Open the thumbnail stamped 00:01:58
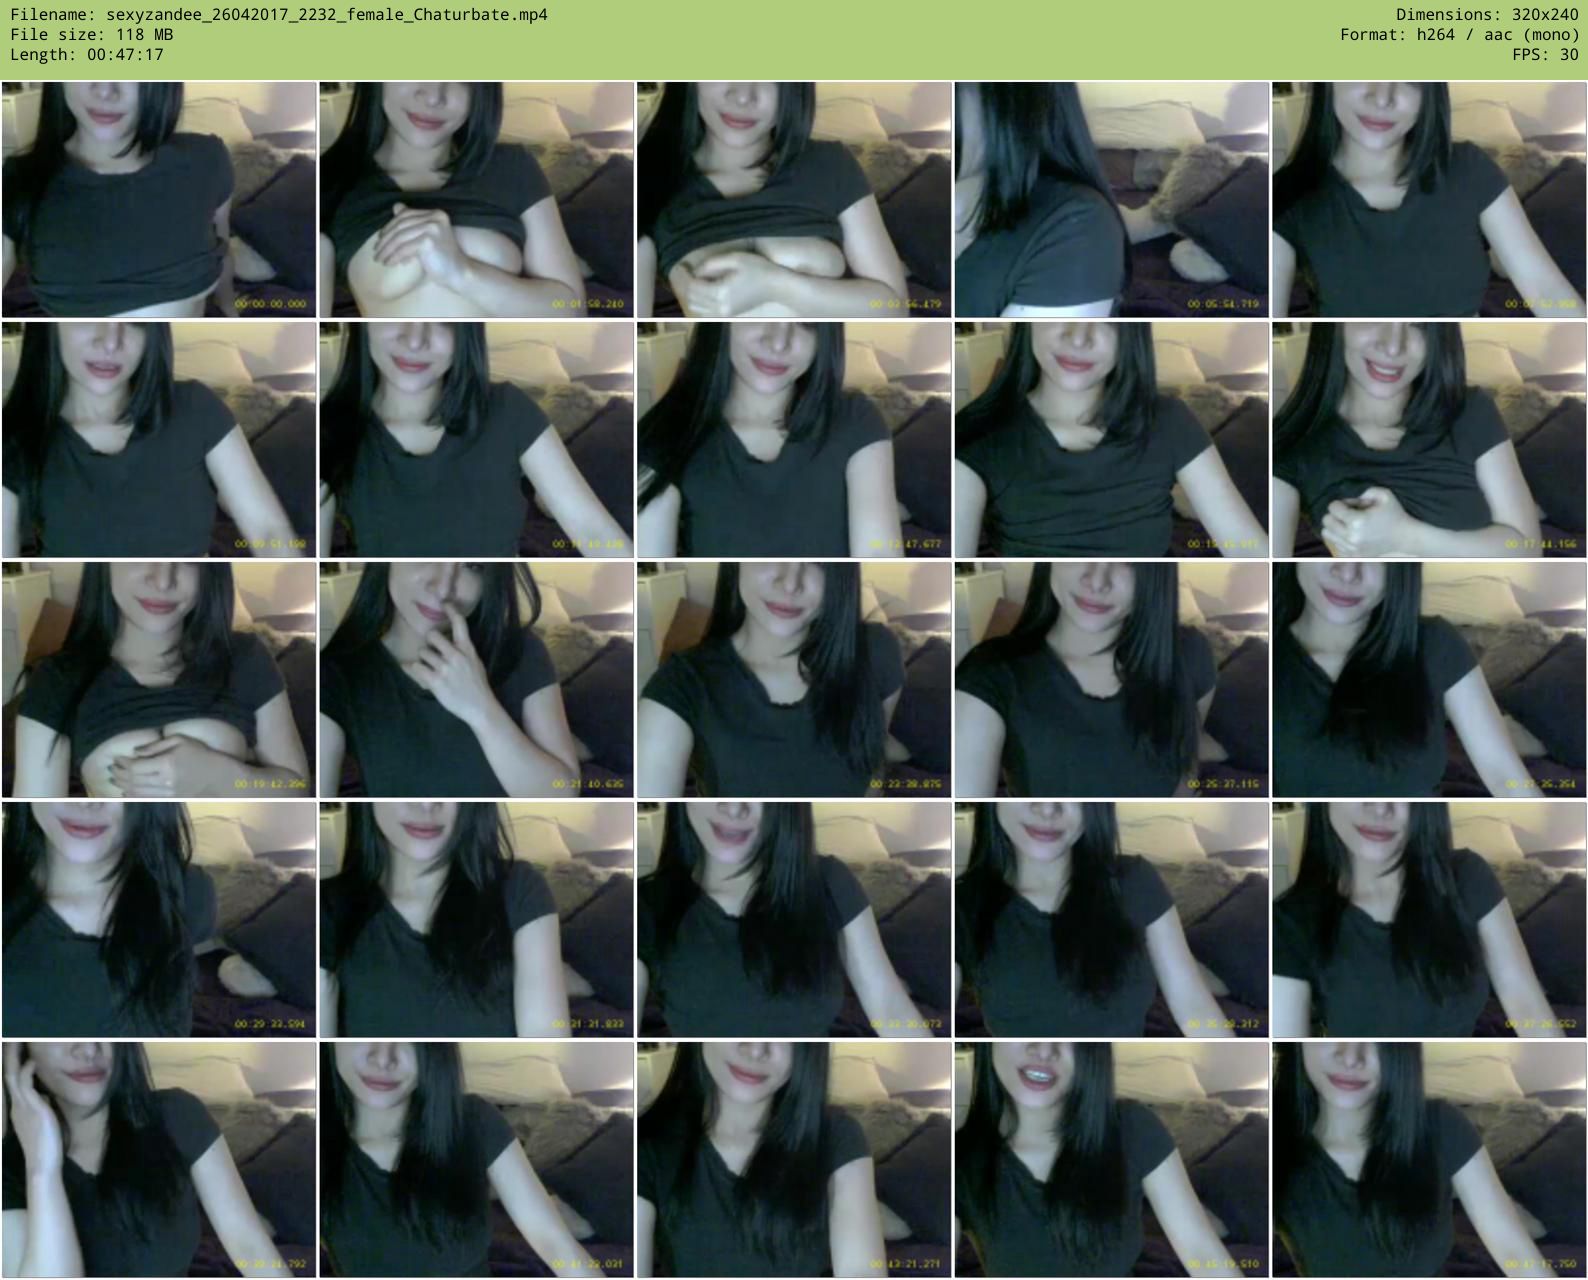Screen dimensions: 1588x1280 (x=476, y=200)
